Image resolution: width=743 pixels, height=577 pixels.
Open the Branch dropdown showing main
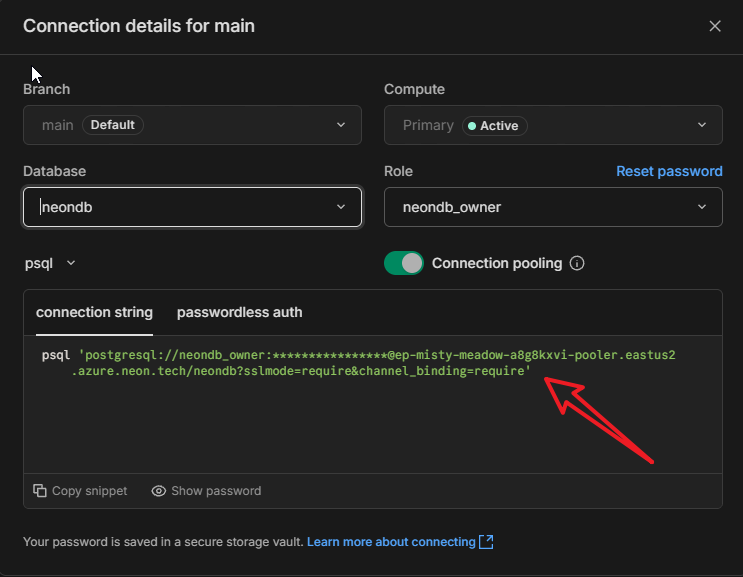pyautogui.click(x=192, y=125)
